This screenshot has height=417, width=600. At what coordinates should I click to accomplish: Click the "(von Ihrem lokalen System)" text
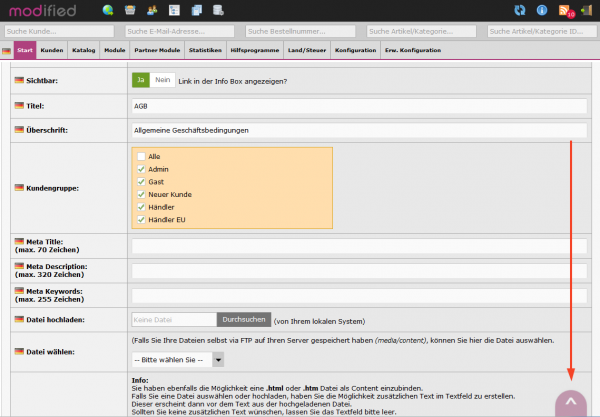coord(320,321)
